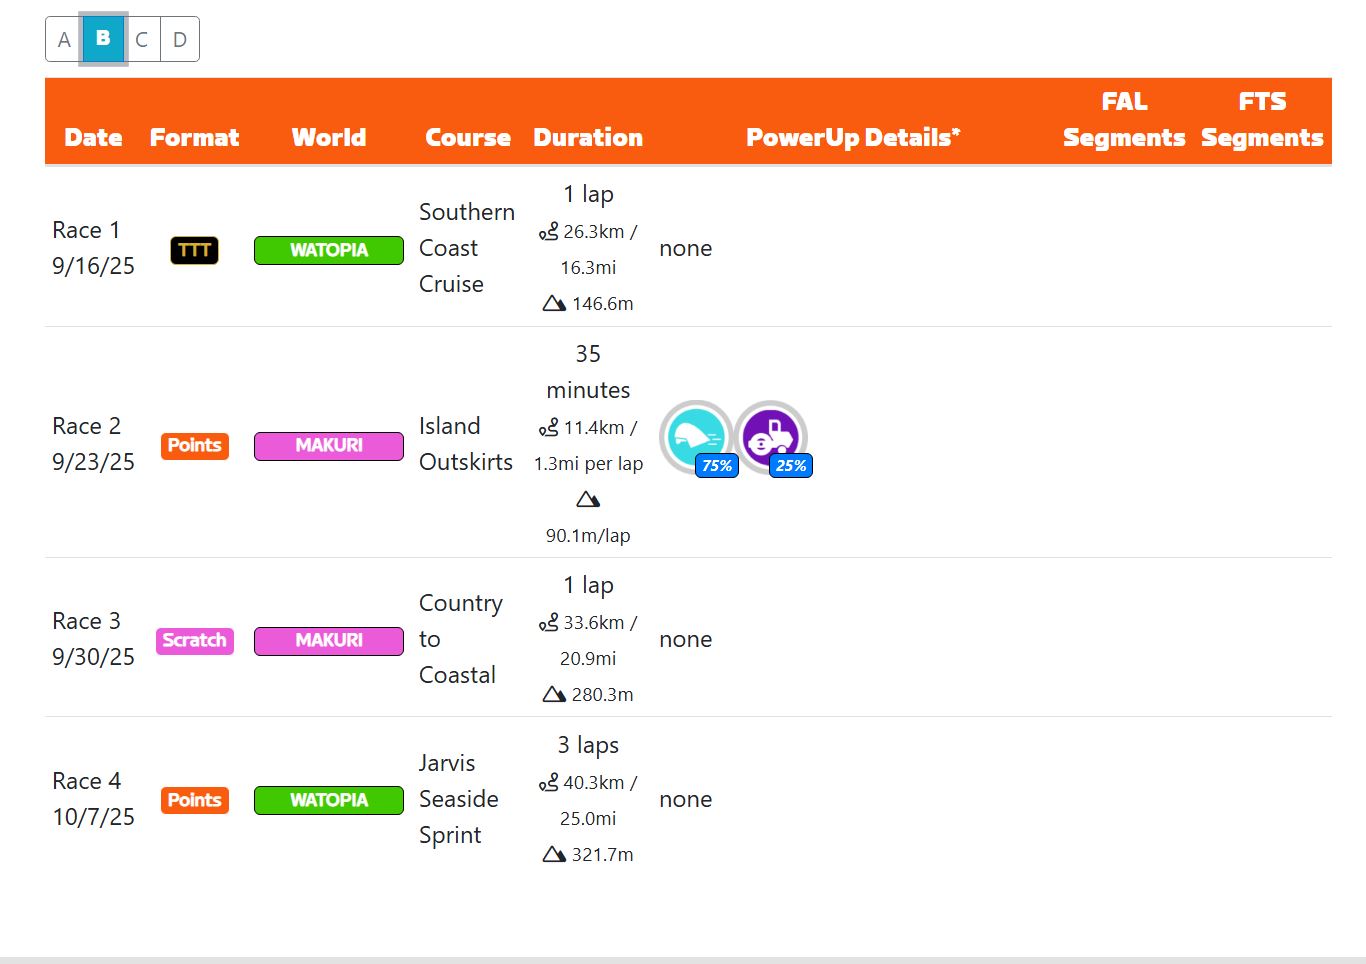Open category D tab
The width and height of the screenshot is (1366, 964).
(180, 40)
